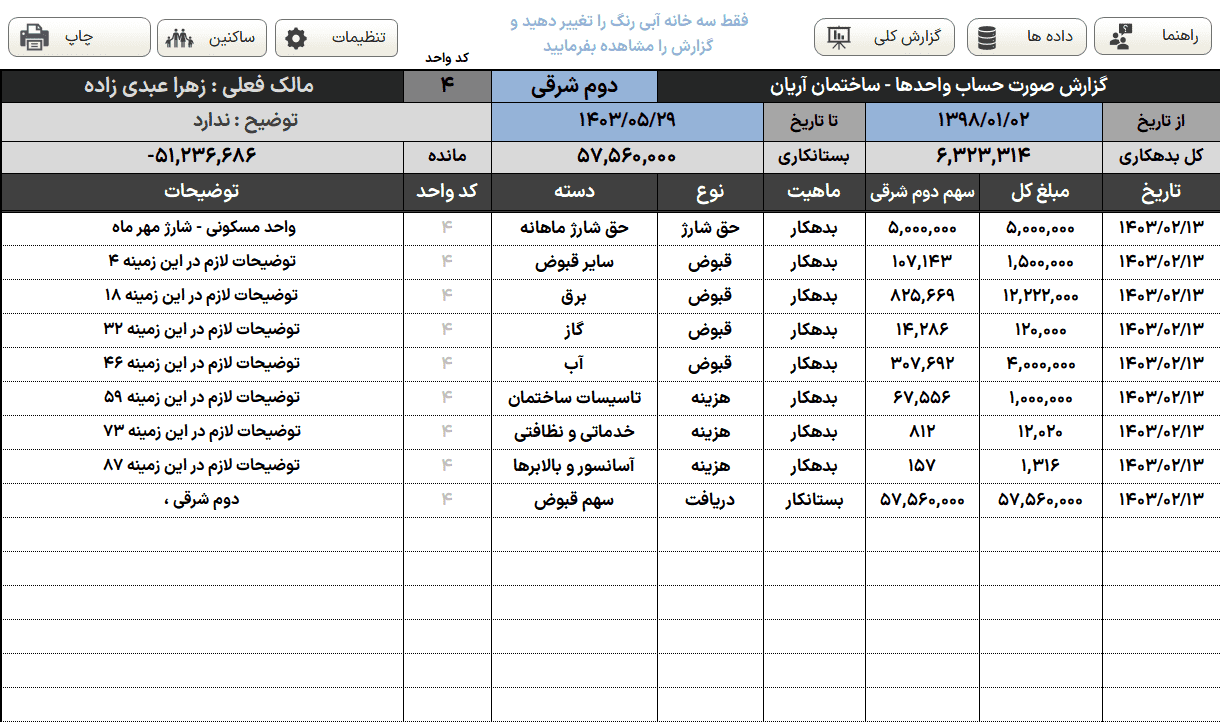The height and width of the screenshot is (722, 1221).
Task: Click description واحد مسکونی - شارژ مهر ماه
Action: [202, 228]
